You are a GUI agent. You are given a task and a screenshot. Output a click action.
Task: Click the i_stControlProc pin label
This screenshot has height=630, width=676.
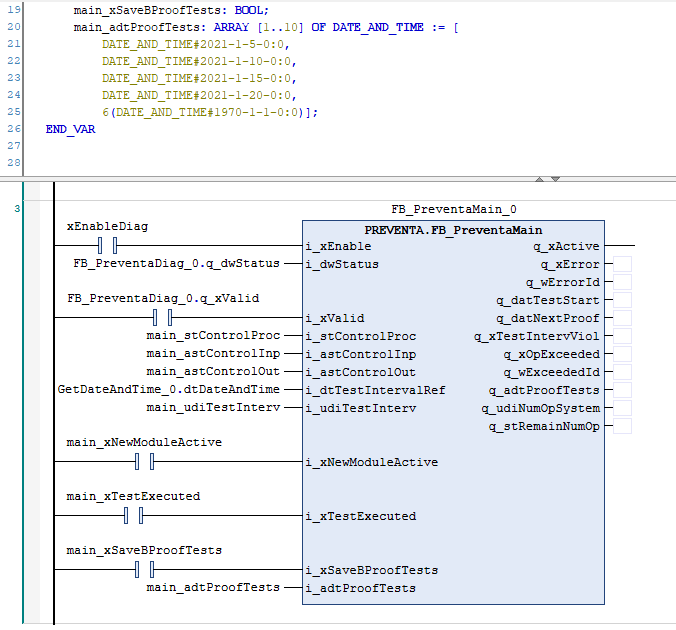point(361,336)
